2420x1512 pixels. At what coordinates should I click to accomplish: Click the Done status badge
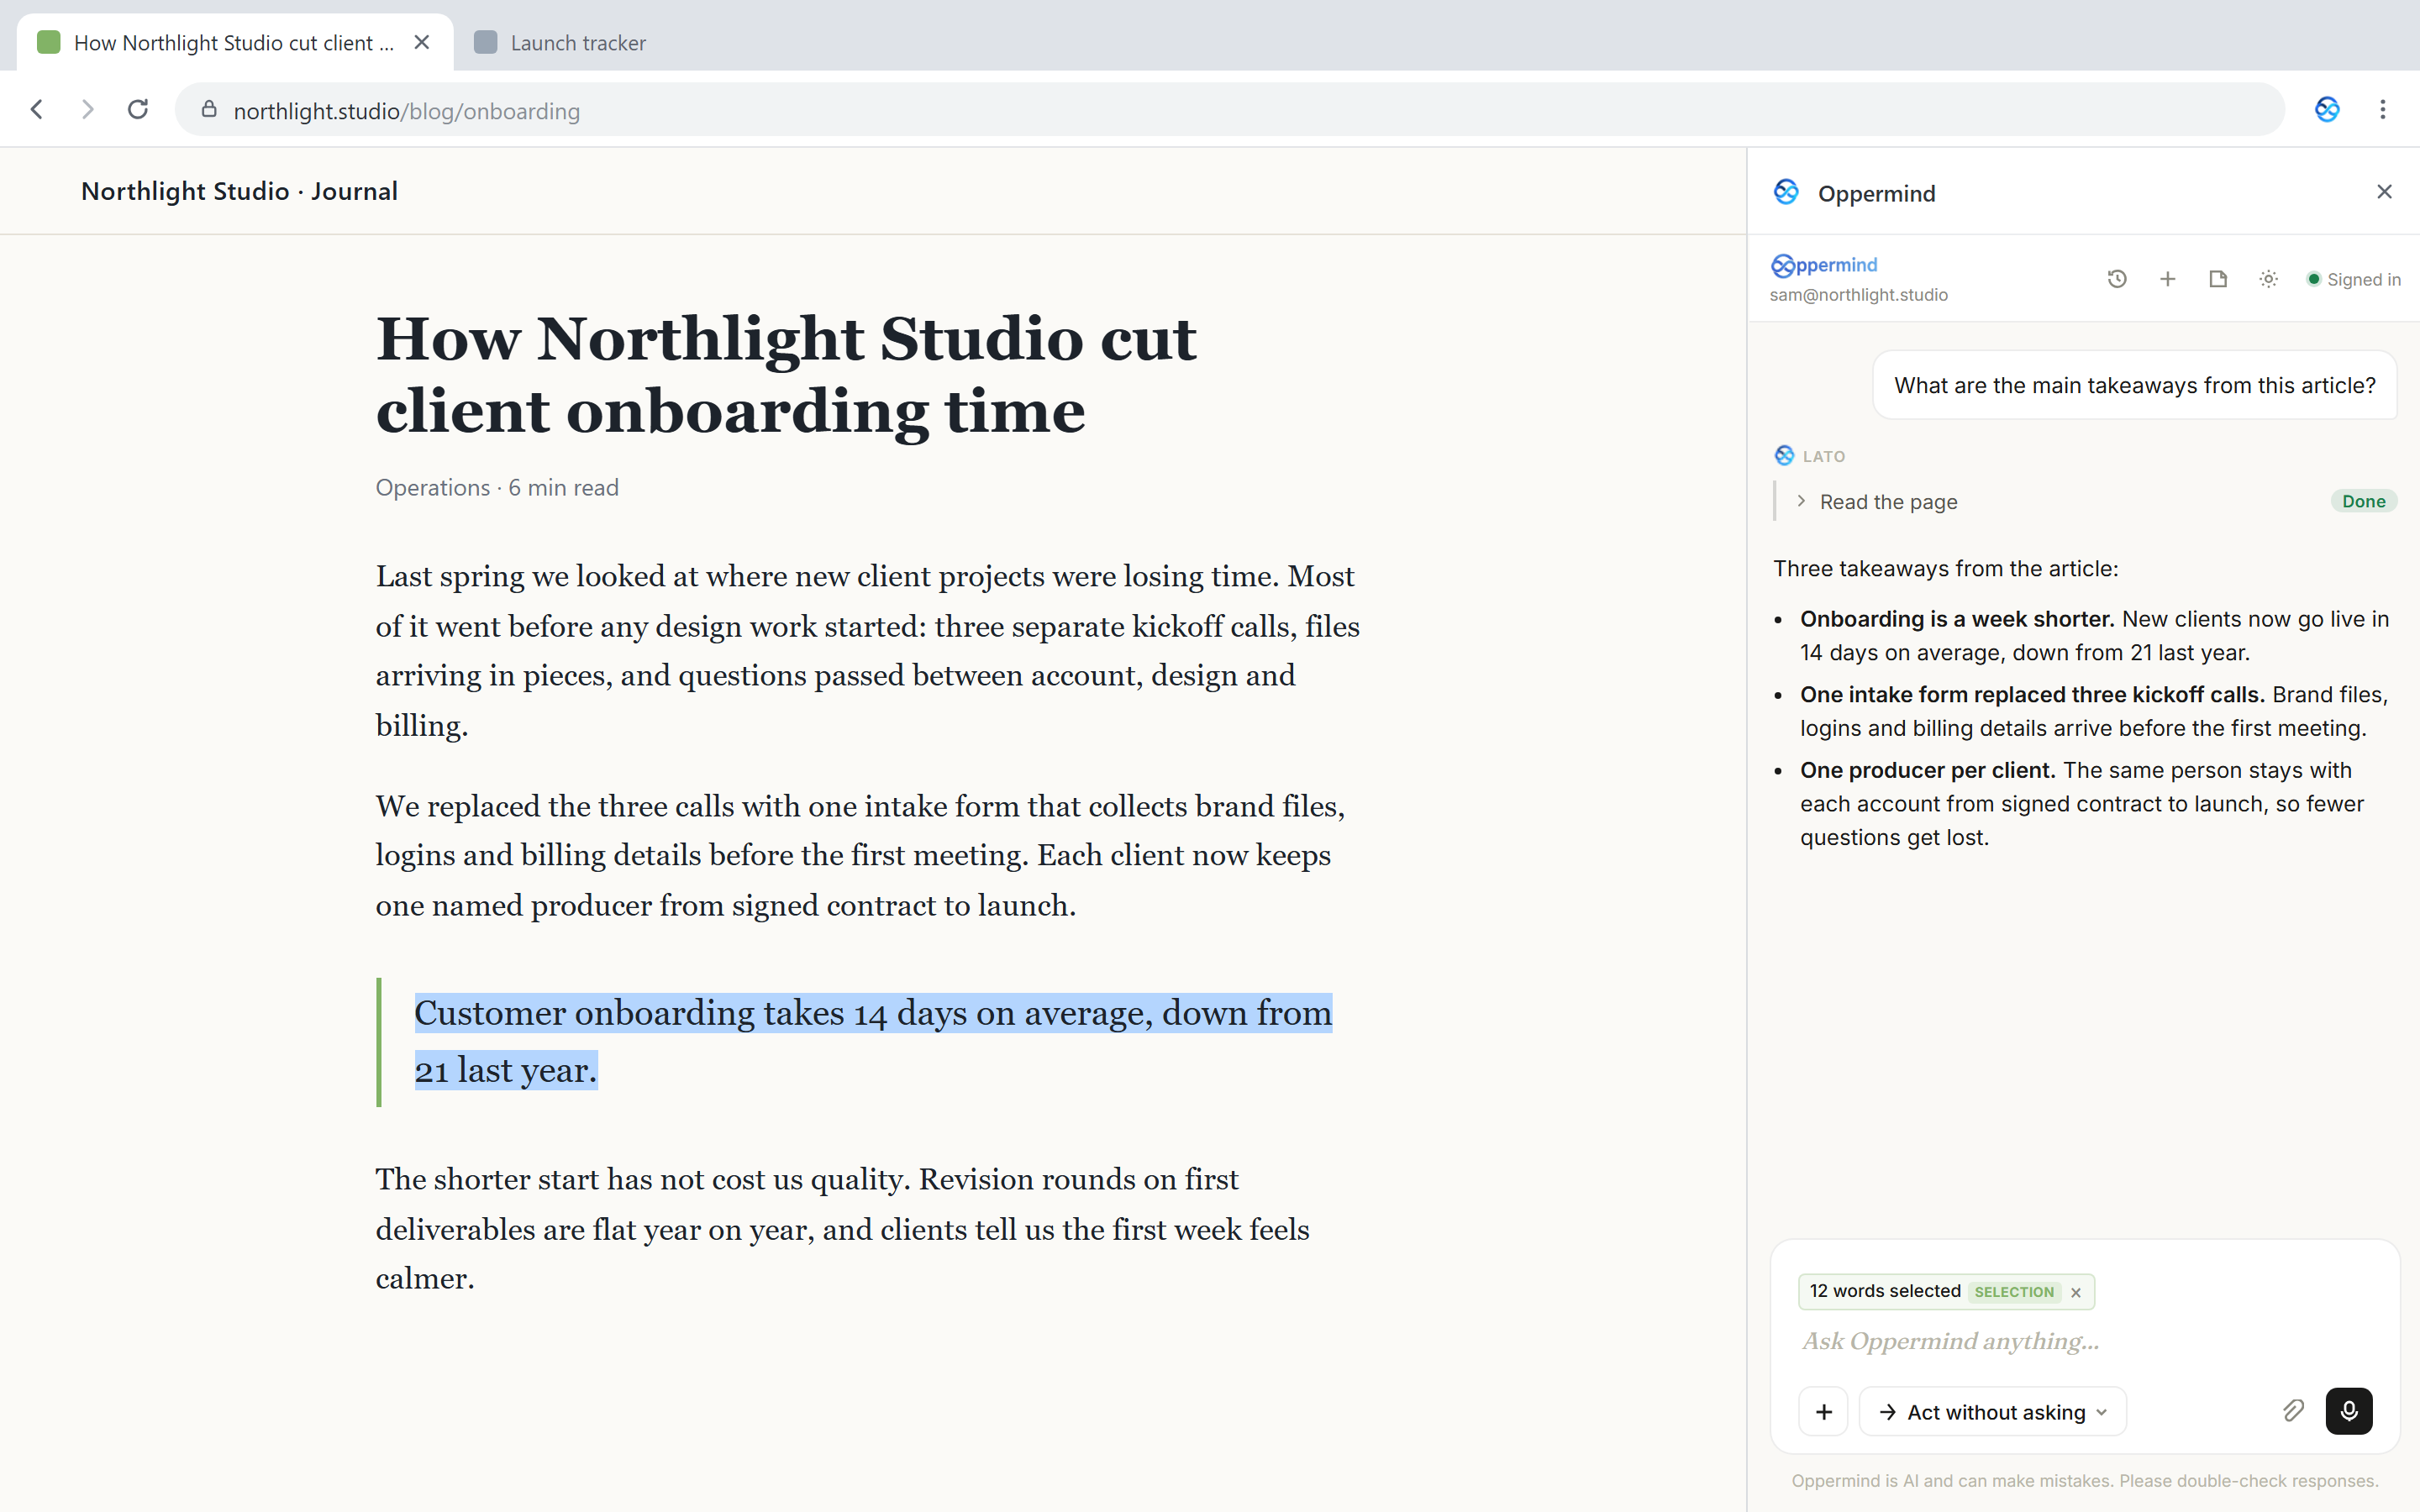[x=2363, y=502]
